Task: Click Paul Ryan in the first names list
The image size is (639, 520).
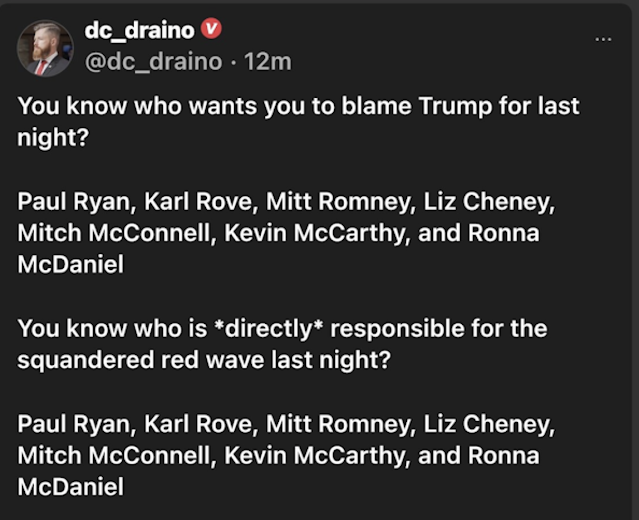Action: (74, 202)
